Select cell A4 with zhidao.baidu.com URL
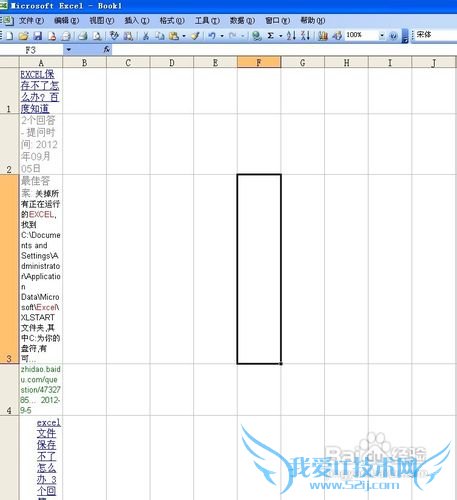Image resolution: width=457 pixels, height=500 pixels. click(x=41, y=390)
